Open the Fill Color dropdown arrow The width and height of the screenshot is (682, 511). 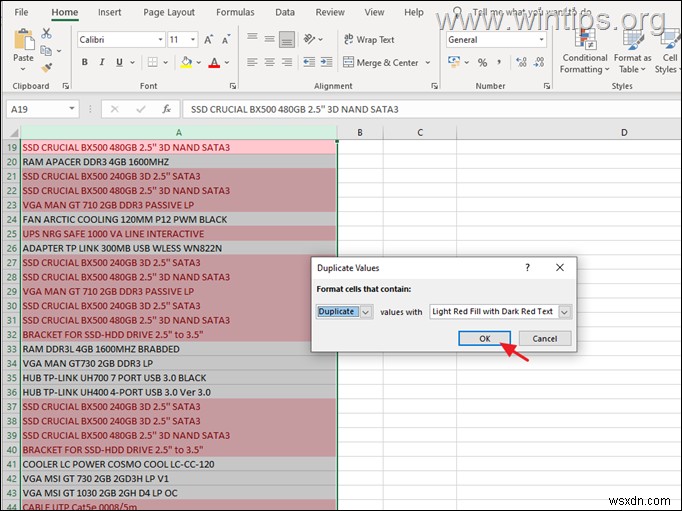tap(199, 63)
